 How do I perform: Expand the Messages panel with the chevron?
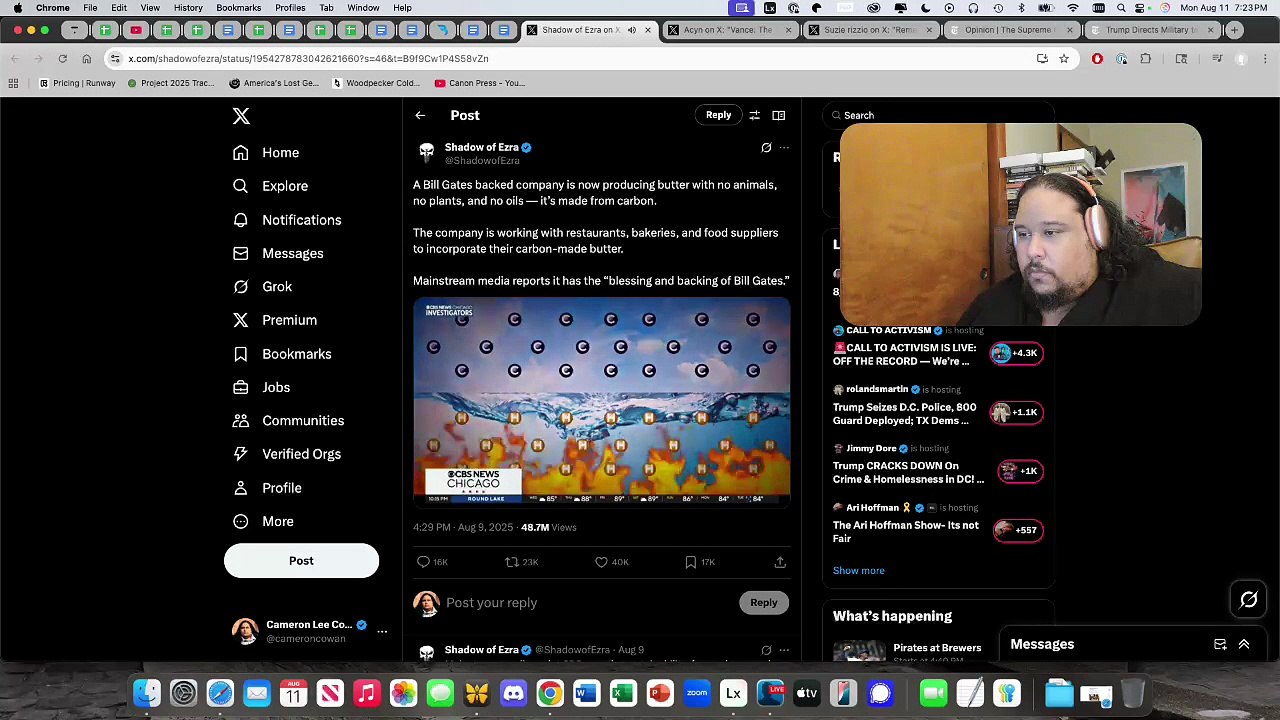click(1244, 645)
